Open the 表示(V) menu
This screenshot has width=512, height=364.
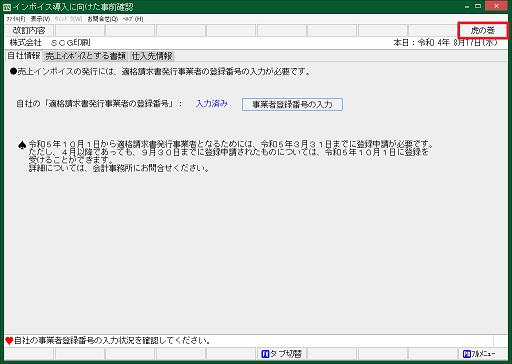(x=40, y=19)
